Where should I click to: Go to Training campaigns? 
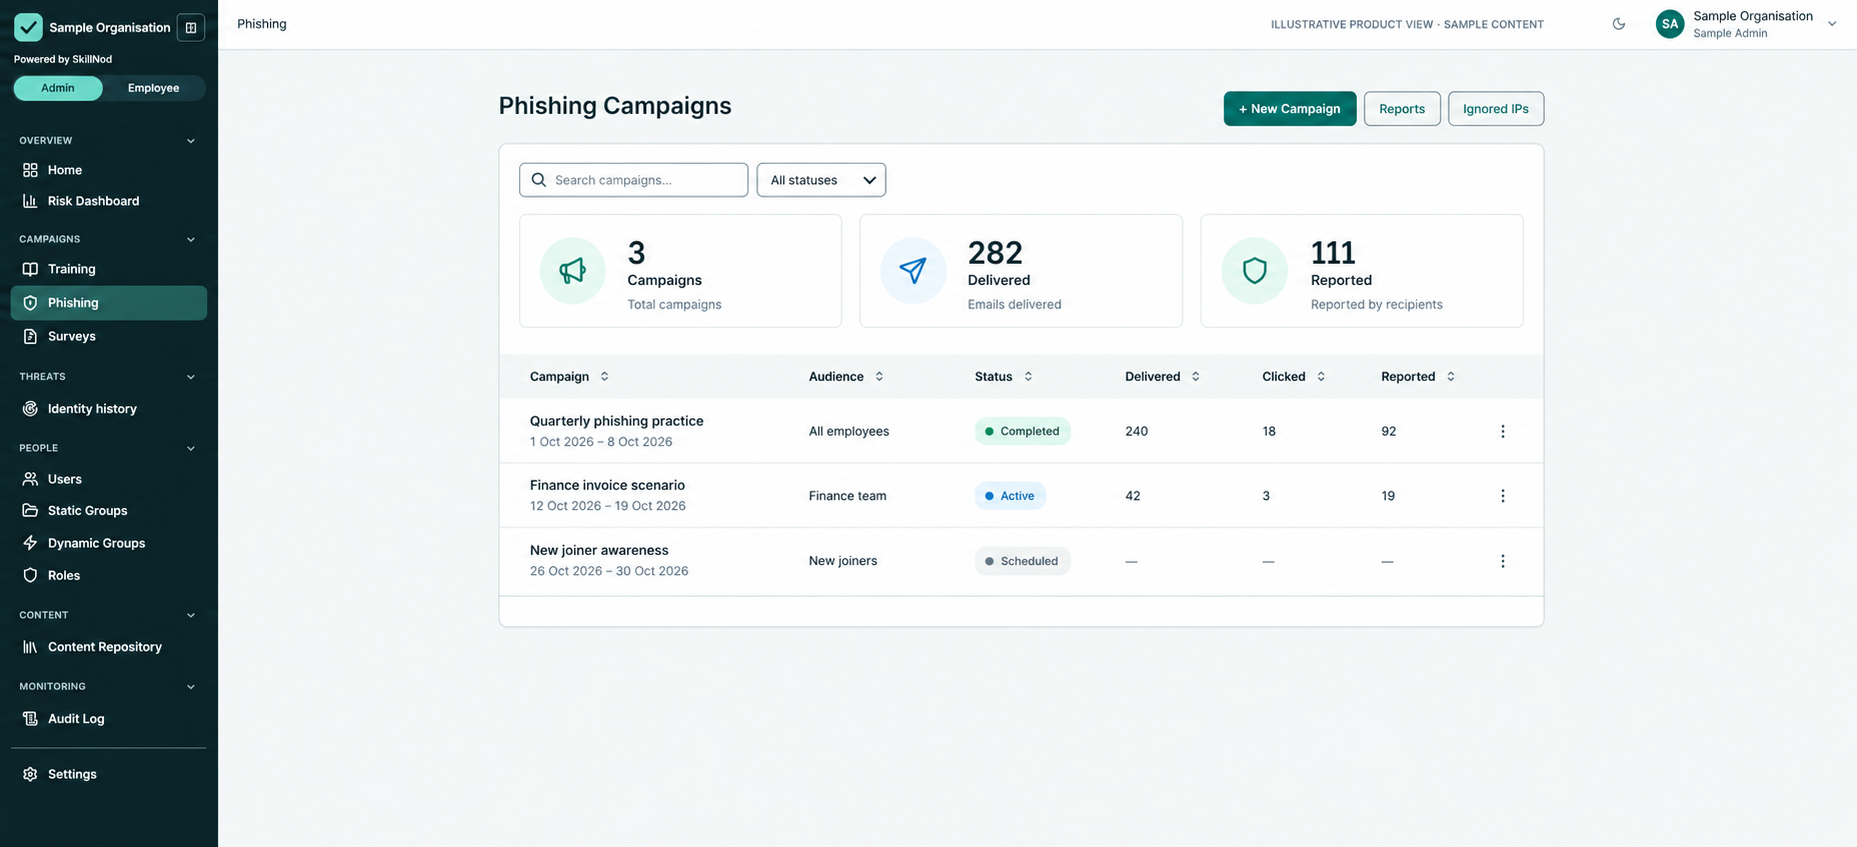[108, 269]
